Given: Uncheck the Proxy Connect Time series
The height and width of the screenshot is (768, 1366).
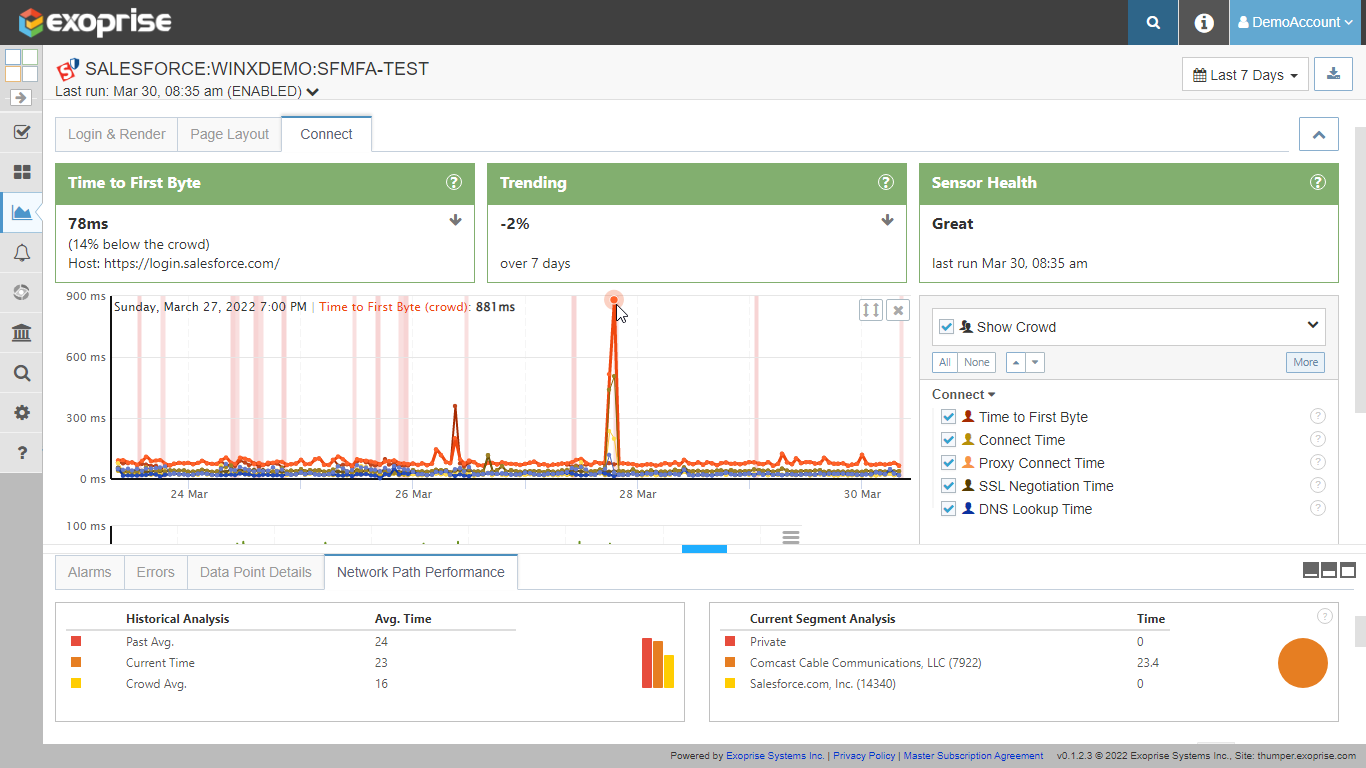Looking at the screenshot, I should (x=949, y=463).
